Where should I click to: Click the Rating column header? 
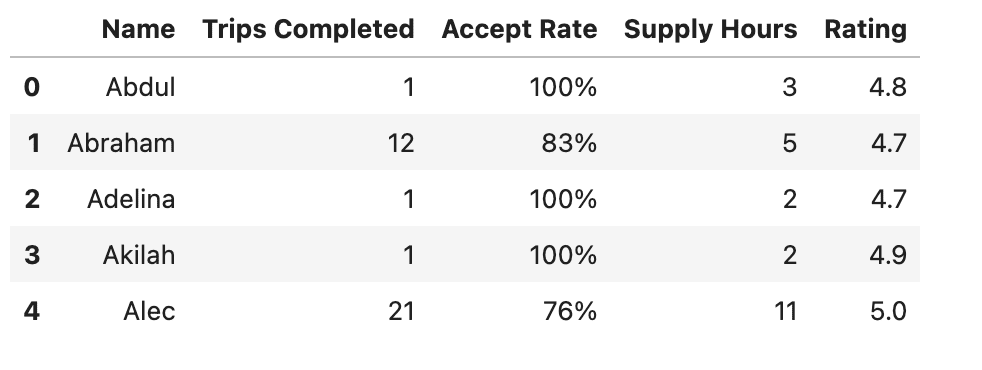click(x=866, y=29)
